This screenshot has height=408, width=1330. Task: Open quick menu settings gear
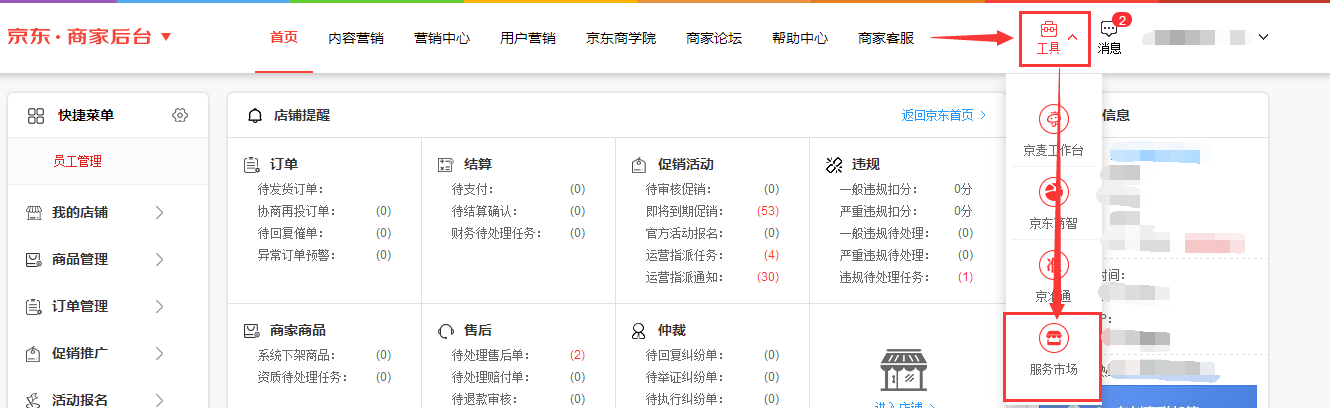180,115
